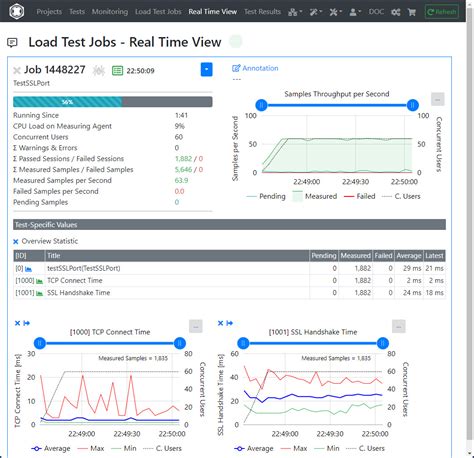
Task: Toggle the Failed series in throughput legend
Action: pos(360,196)
